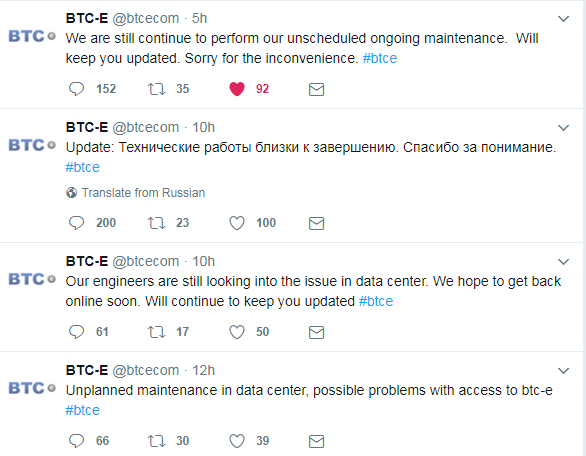Open the 5h tweet's chevron menu
The image size is (586, 456).
coord(563,18)
